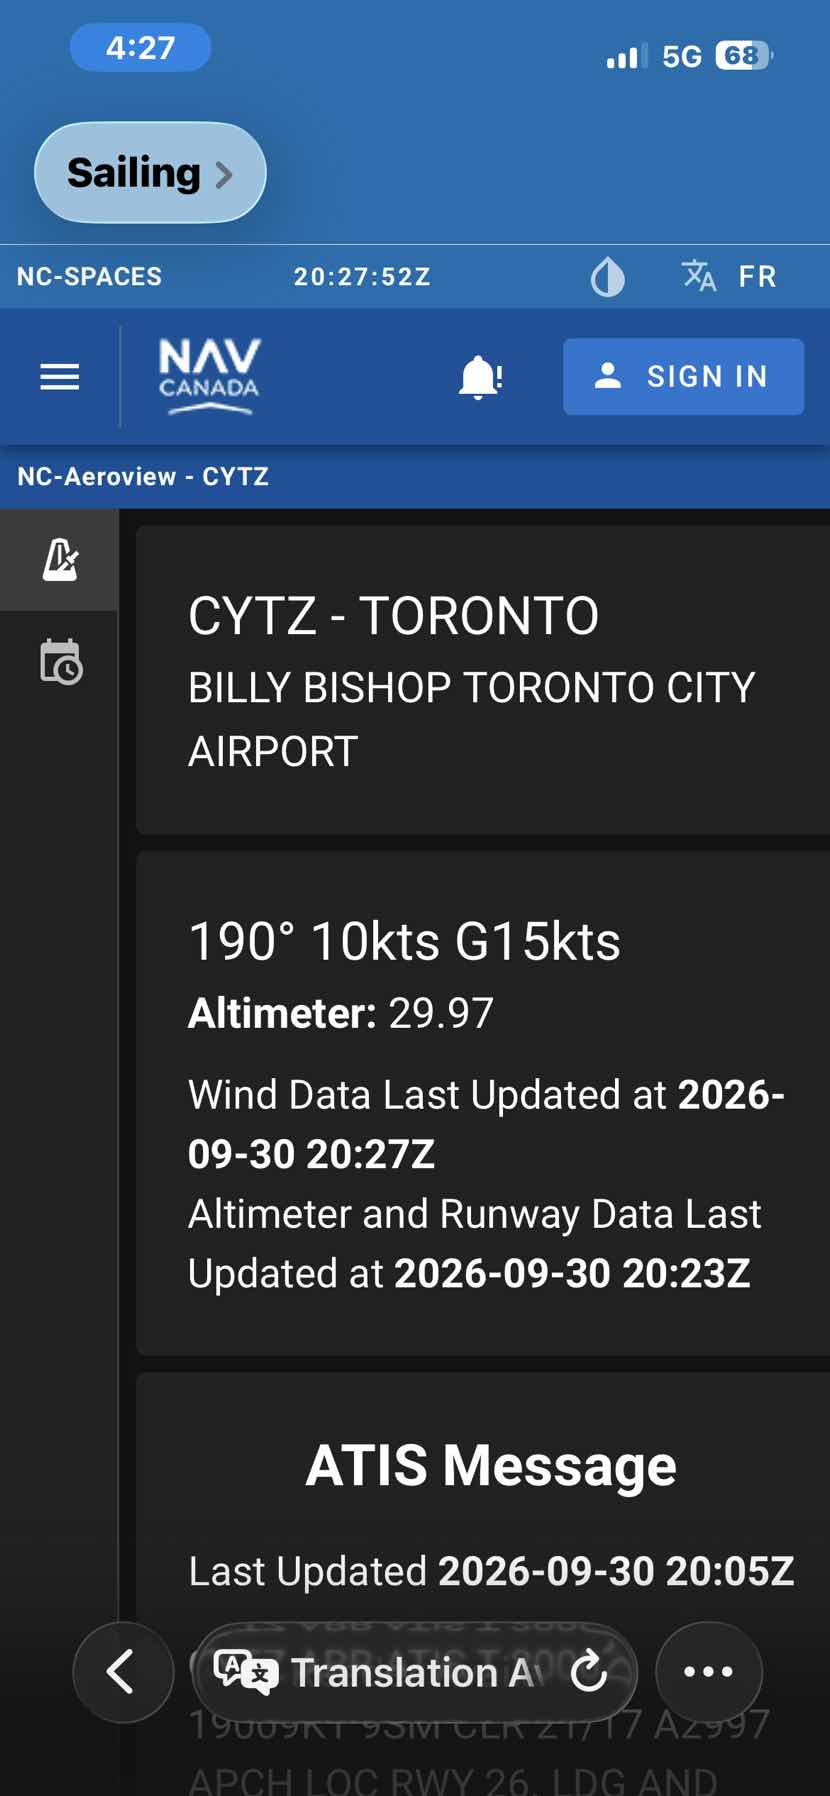
Task: Open the hamburger navigation menu
Action: point(60,377)
